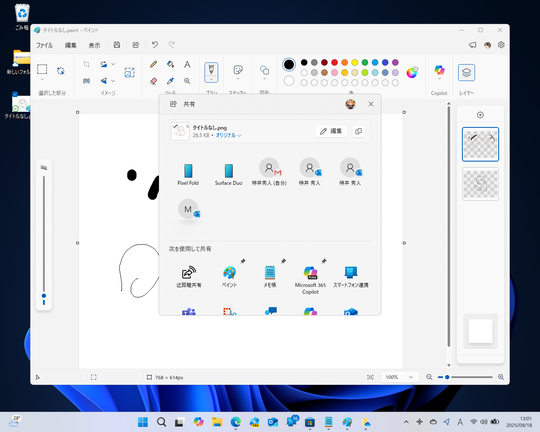Select the Fill bucket tool
This screenshot has height=432, width=540.
(170, 64)
